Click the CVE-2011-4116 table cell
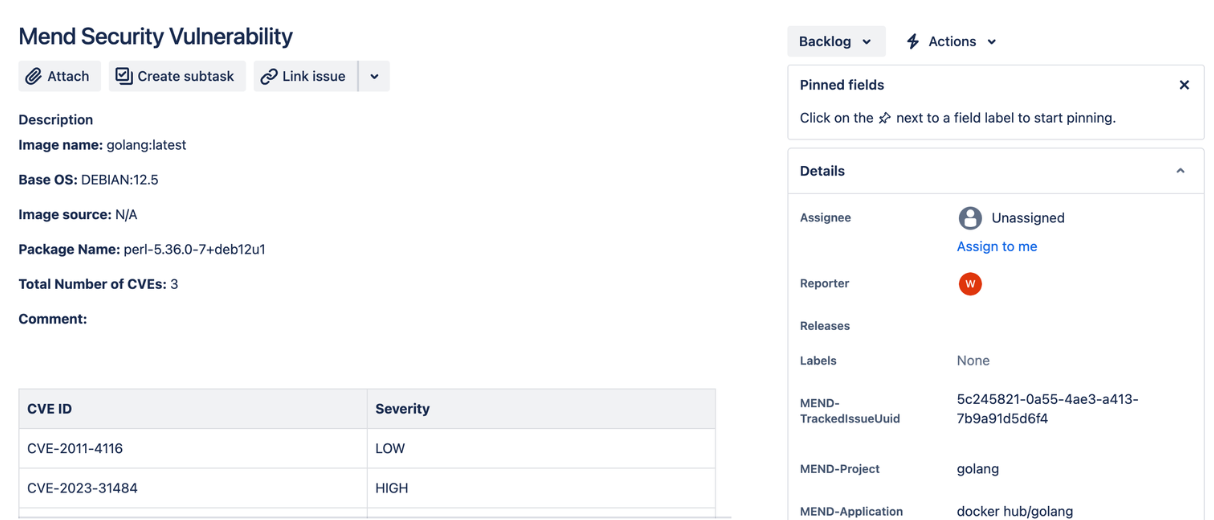This screenshot has width=1214, height=520. tap(75, 448)
